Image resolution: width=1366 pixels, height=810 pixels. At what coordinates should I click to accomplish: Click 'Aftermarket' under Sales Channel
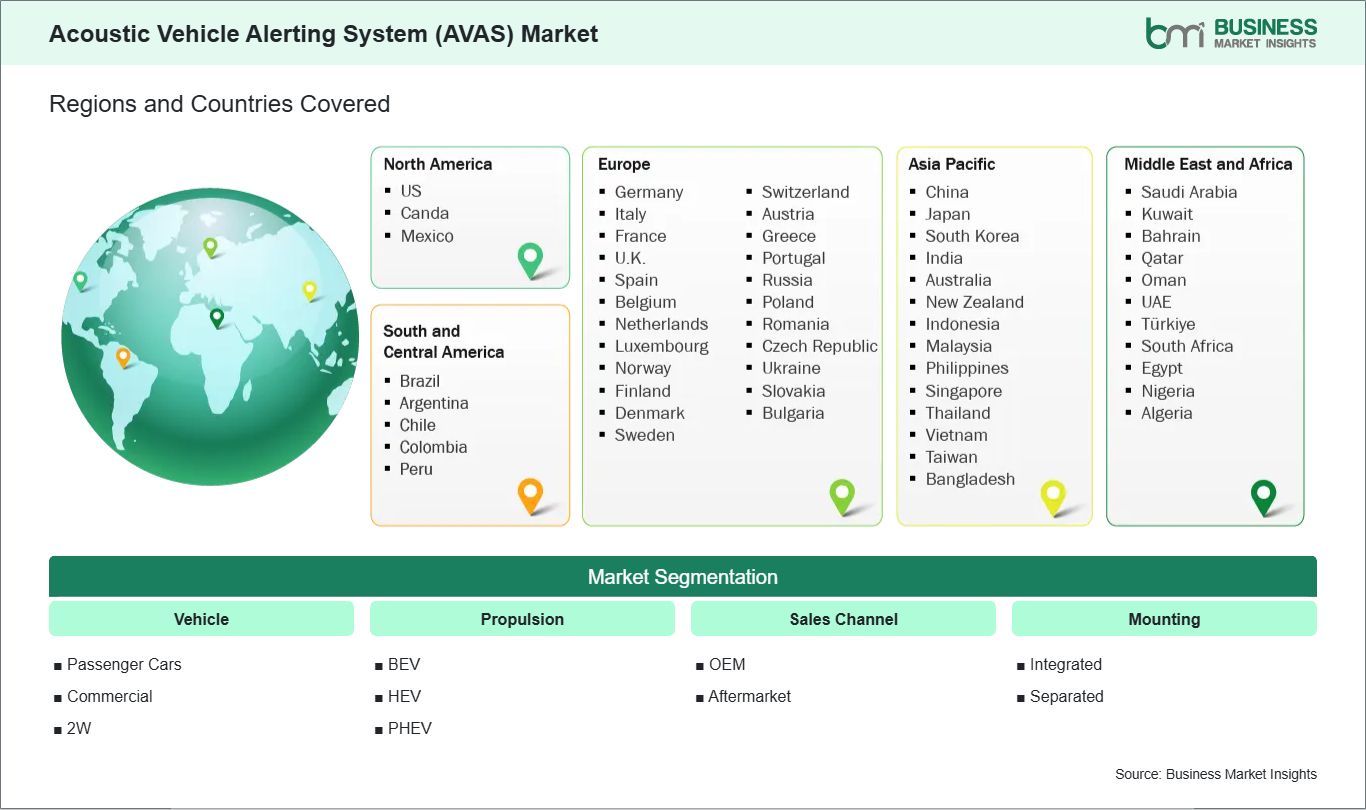click(750, 696)
